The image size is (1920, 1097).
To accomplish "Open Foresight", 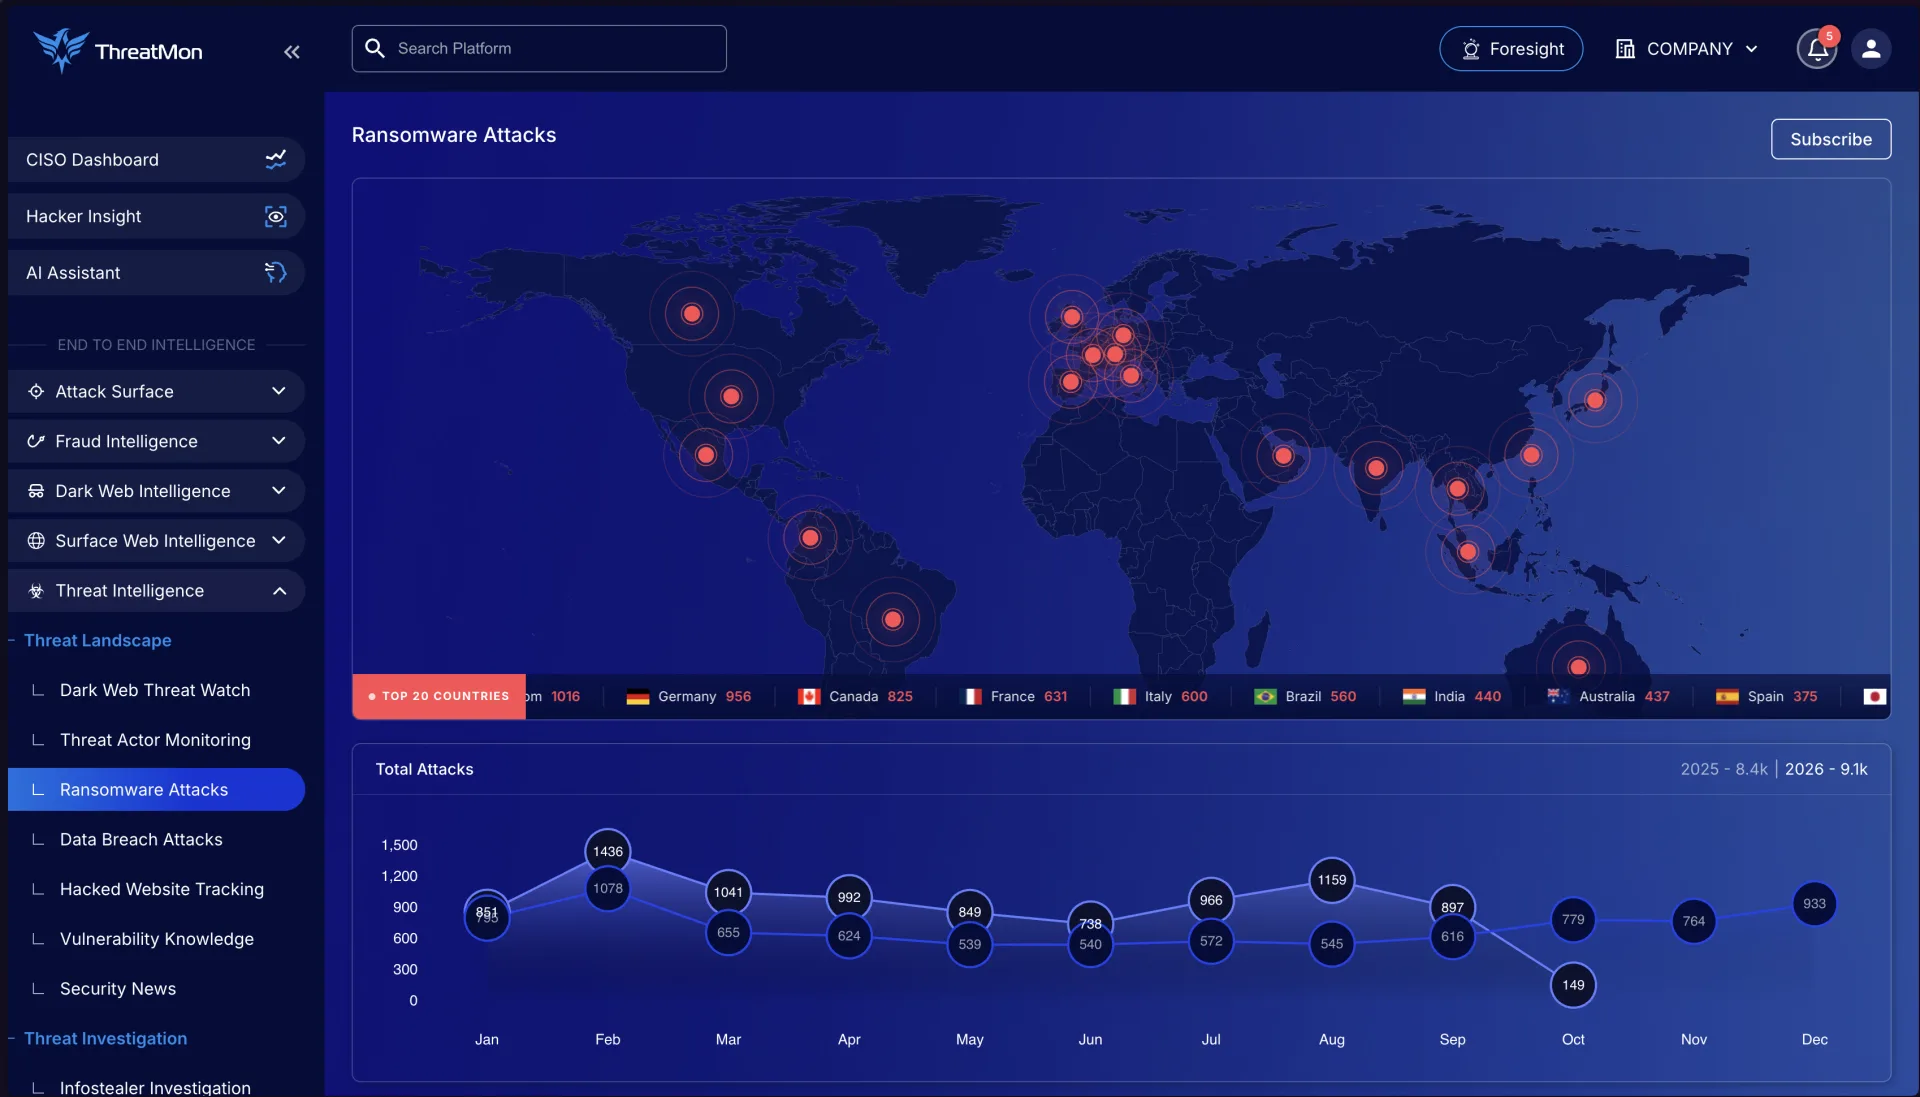I will (1511, 49).
